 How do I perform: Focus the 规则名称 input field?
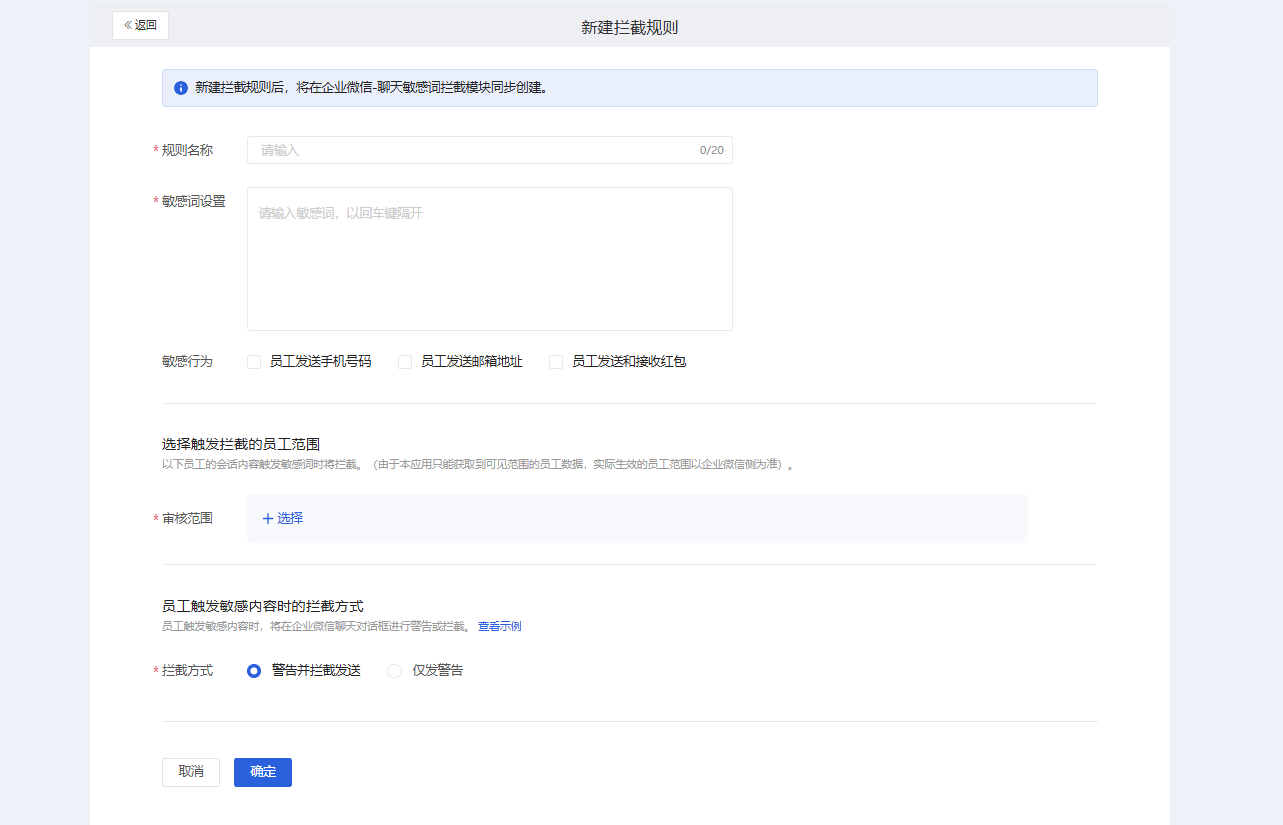pyautogui.click(x=489, y=150)
